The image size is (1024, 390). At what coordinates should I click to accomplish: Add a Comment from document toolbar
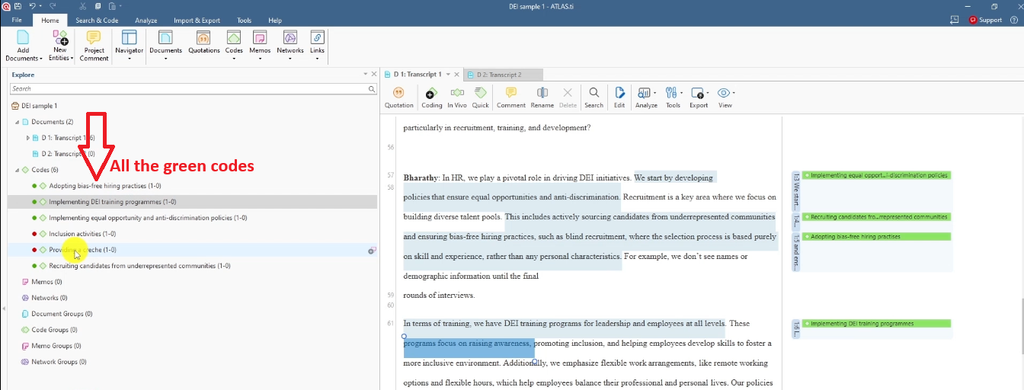[511, 97]
